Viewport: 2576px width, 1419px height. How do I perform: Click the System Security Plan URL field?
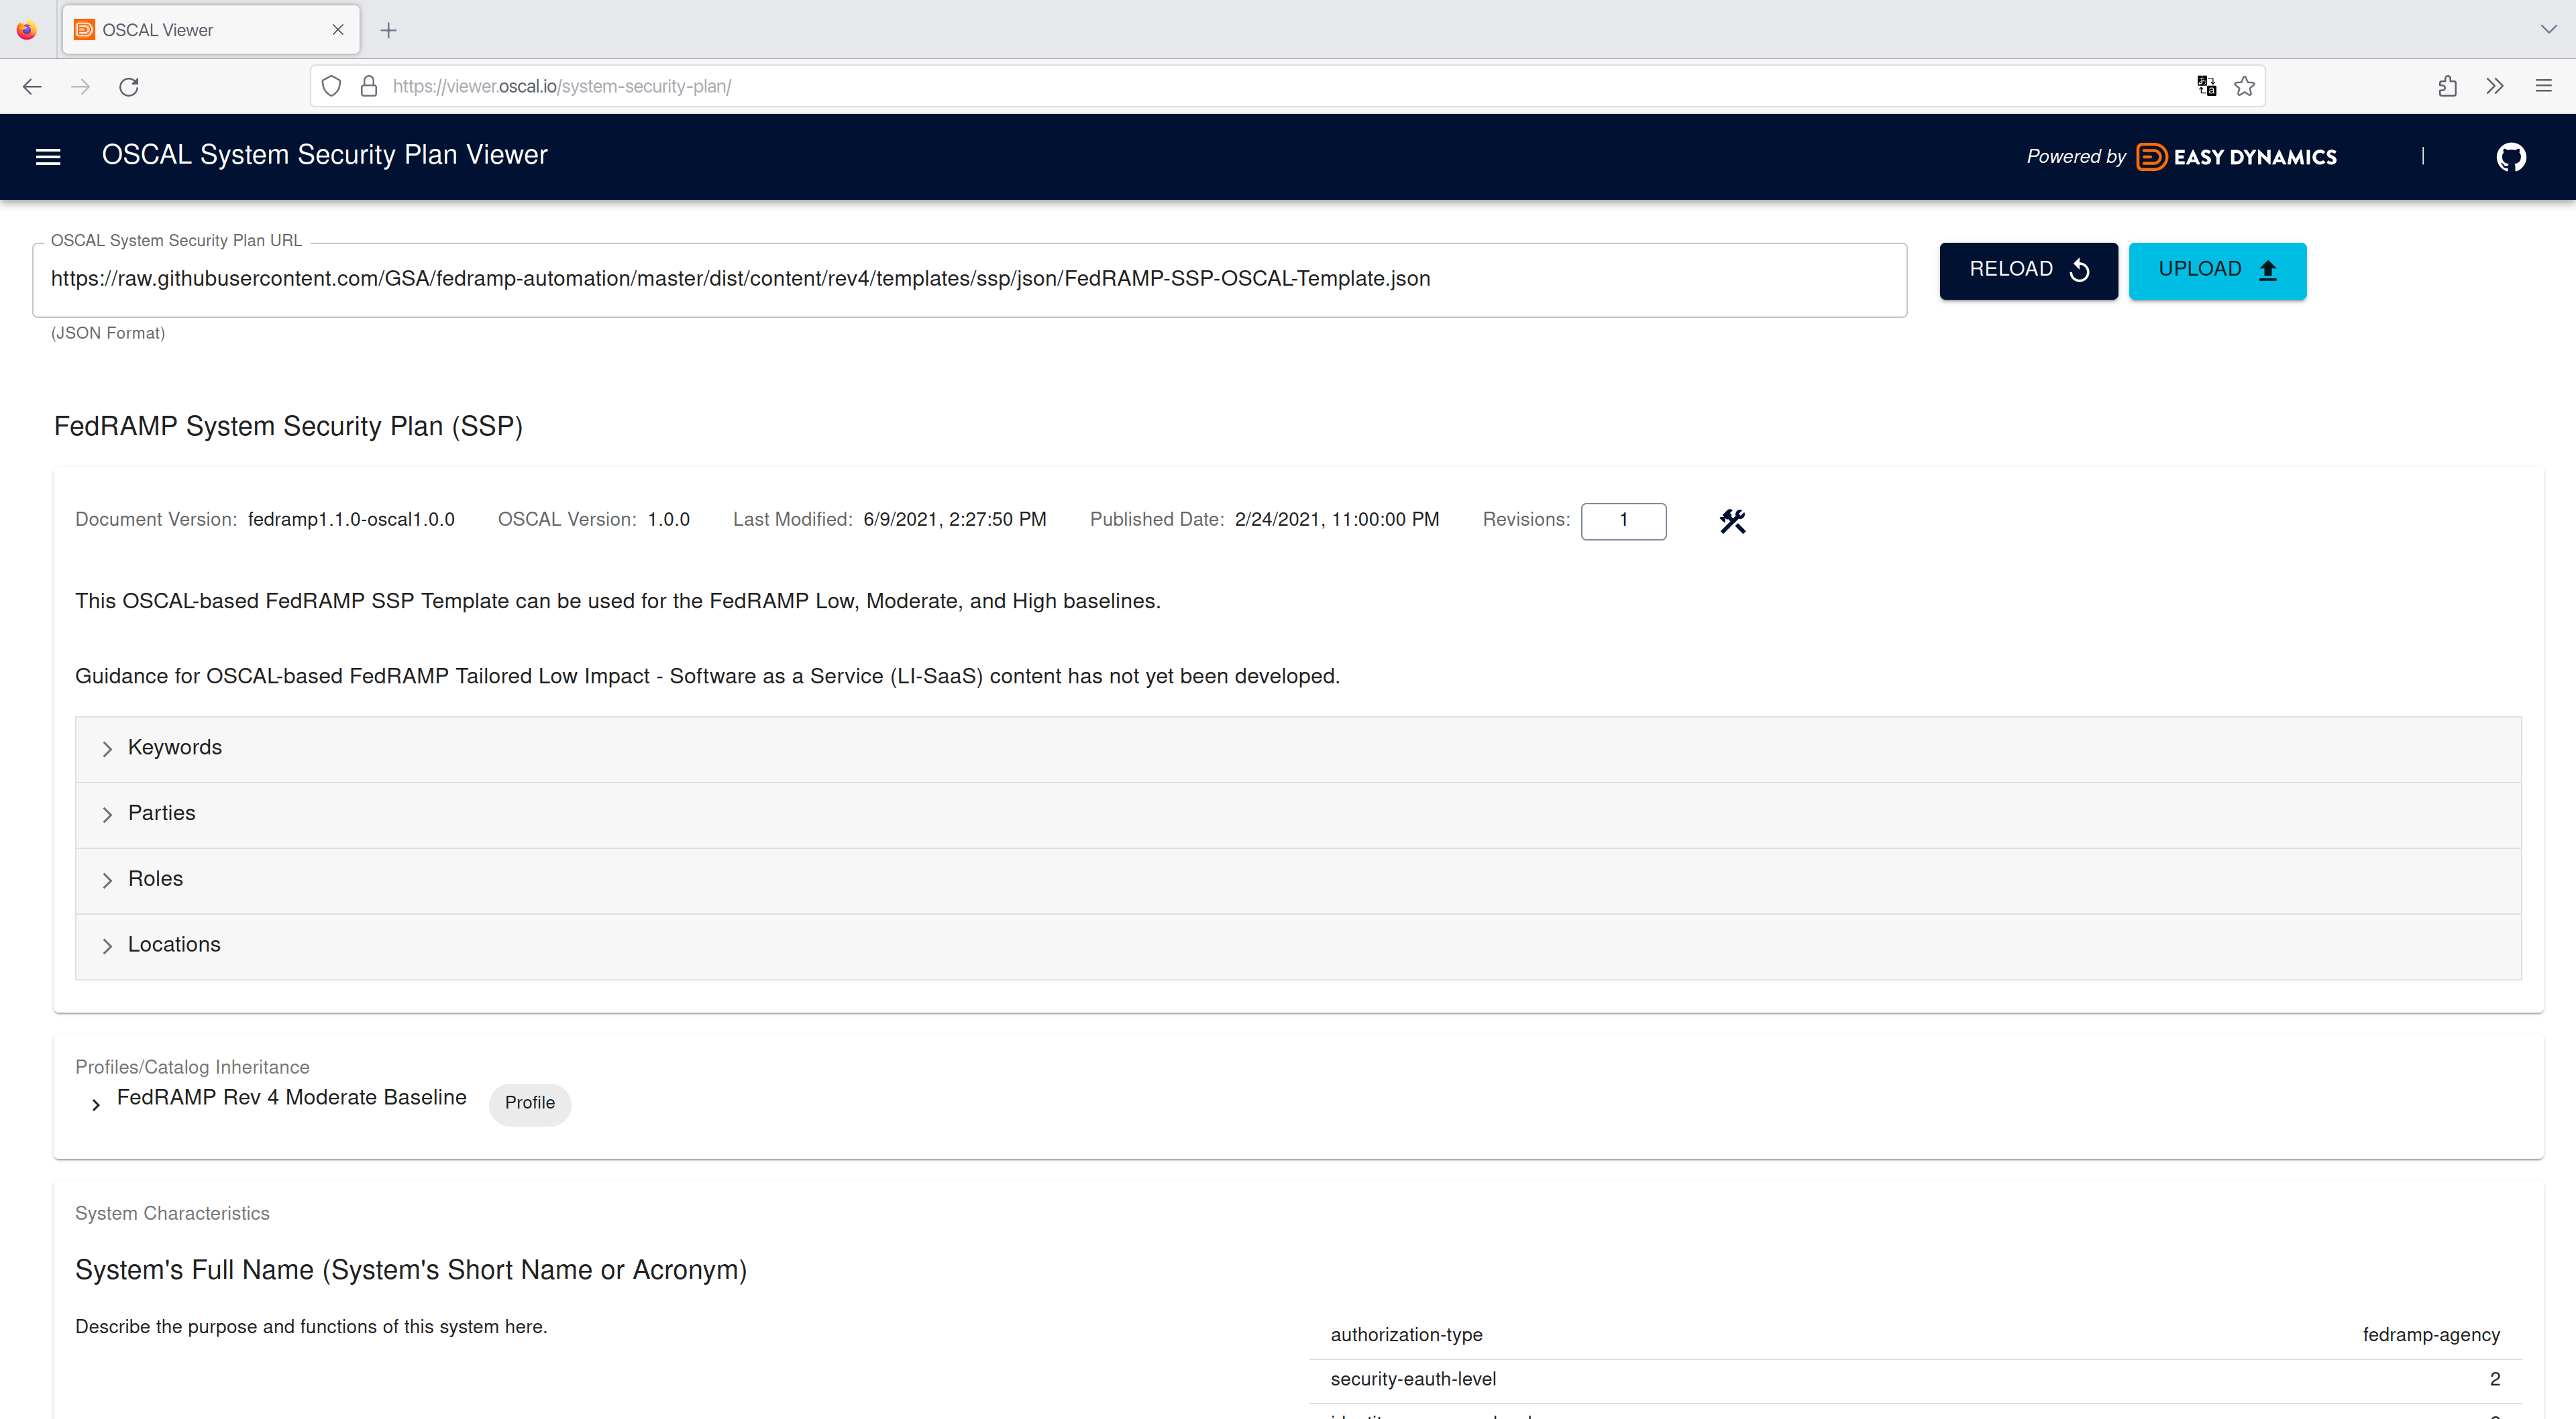[x=968, y=279]
